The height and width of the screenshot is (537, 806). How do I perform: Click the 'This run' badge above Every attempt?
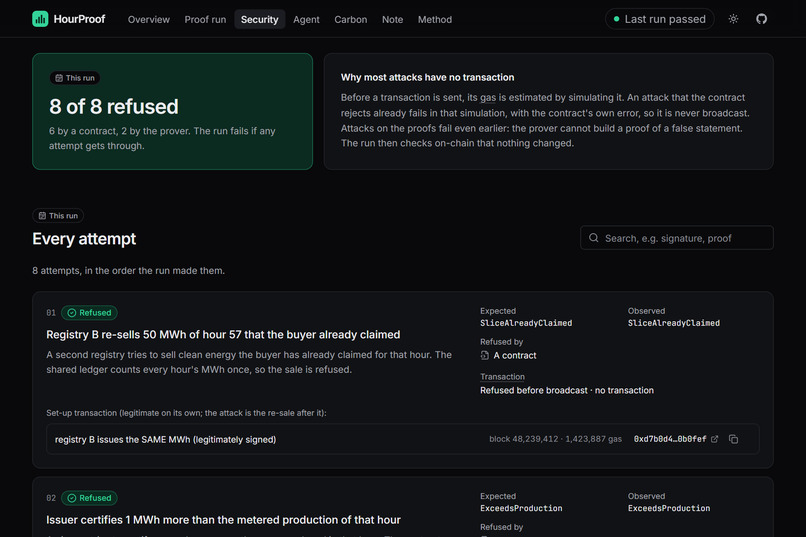(x=58, y=216)
